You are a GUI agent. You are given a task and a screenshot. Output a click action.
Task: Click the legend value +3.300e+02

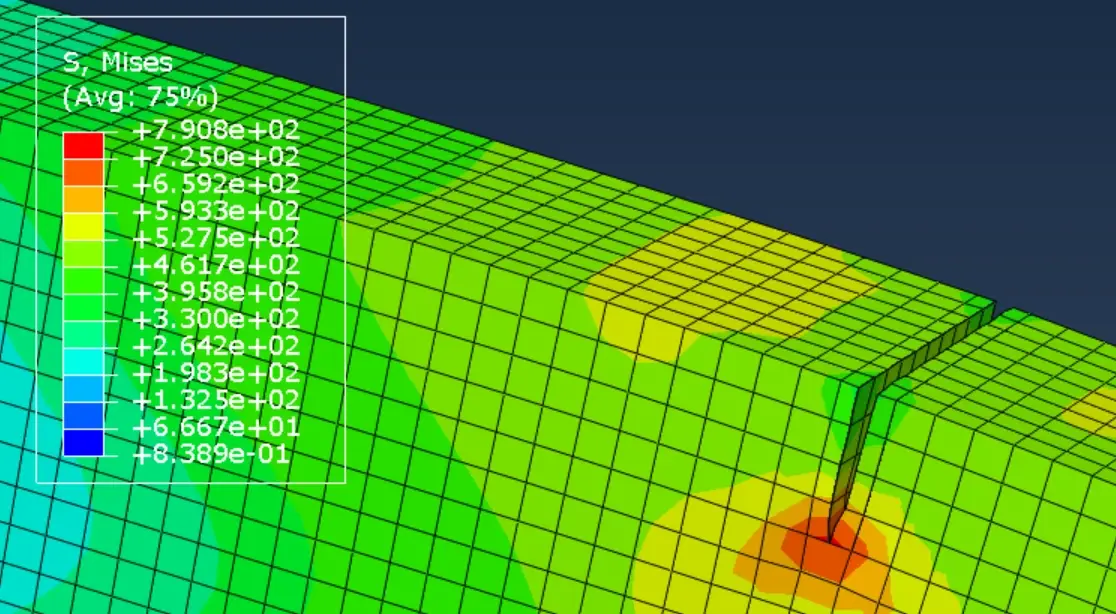216,319
